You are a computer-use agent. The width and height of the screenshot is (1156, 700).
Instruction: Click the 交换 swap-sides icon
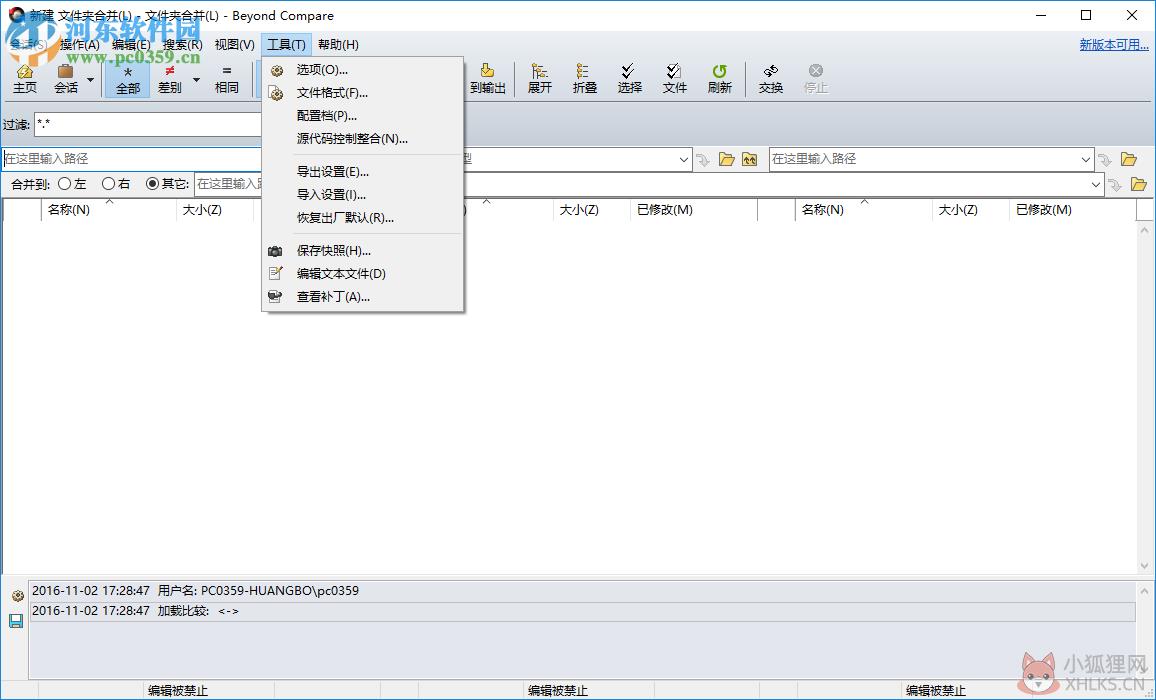[x=770, y=79]
